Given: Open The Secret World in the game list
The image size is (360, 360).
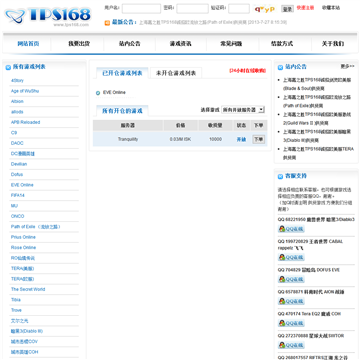Looking at the screenshot, I should point(28,289).
